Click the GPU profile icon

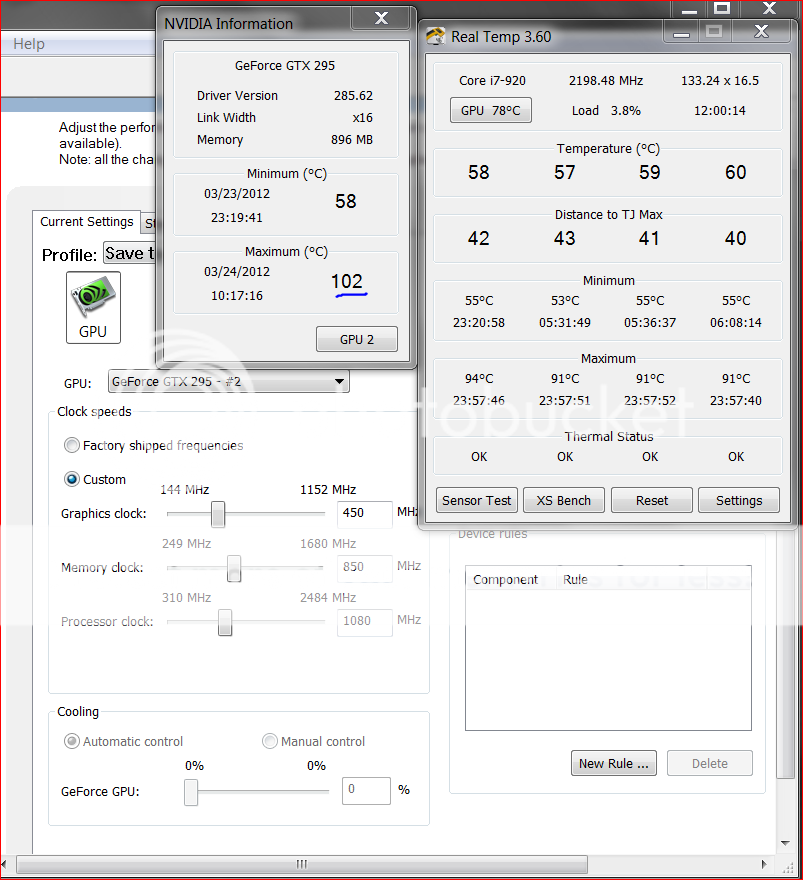click(x=93, y=308)
